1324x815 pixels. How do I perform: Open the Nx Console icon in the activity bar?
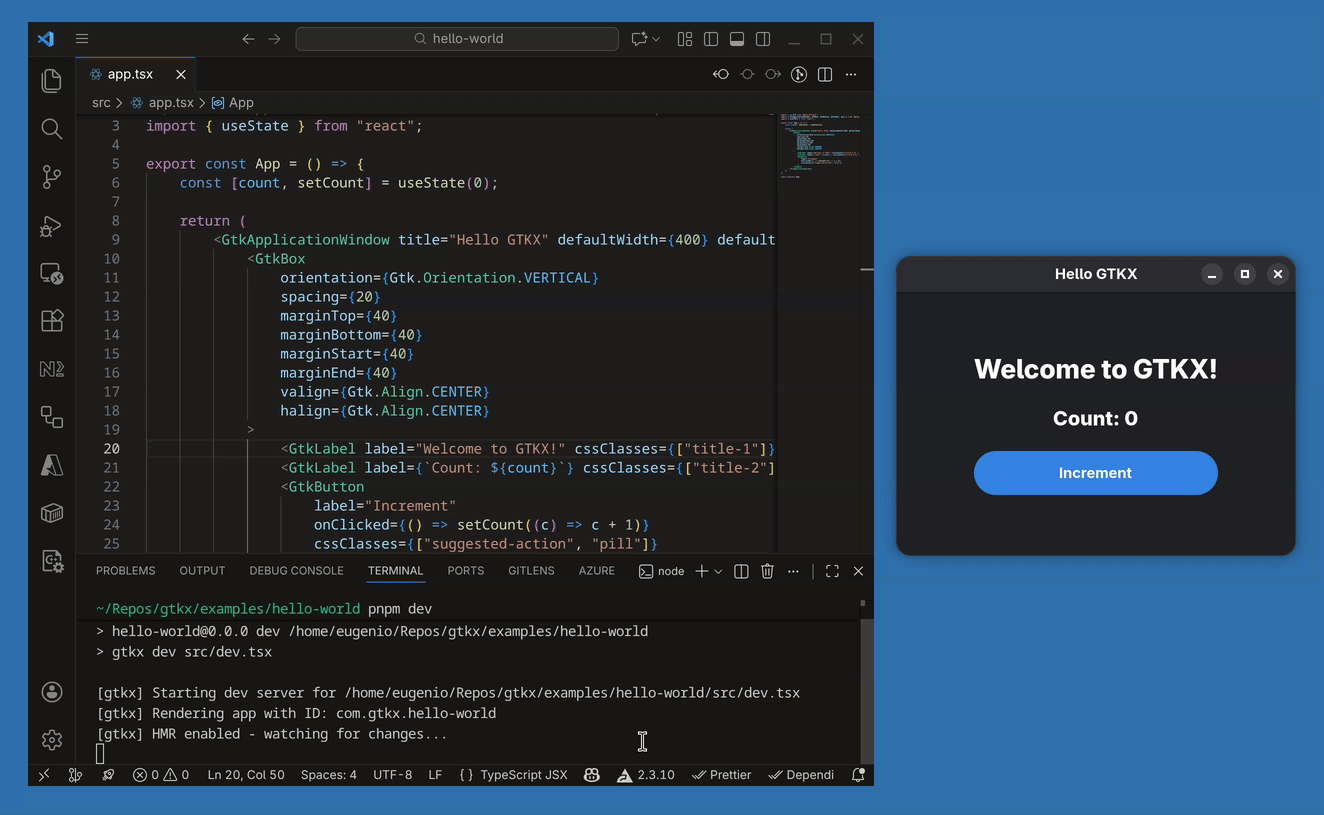(x=52, y=369)
